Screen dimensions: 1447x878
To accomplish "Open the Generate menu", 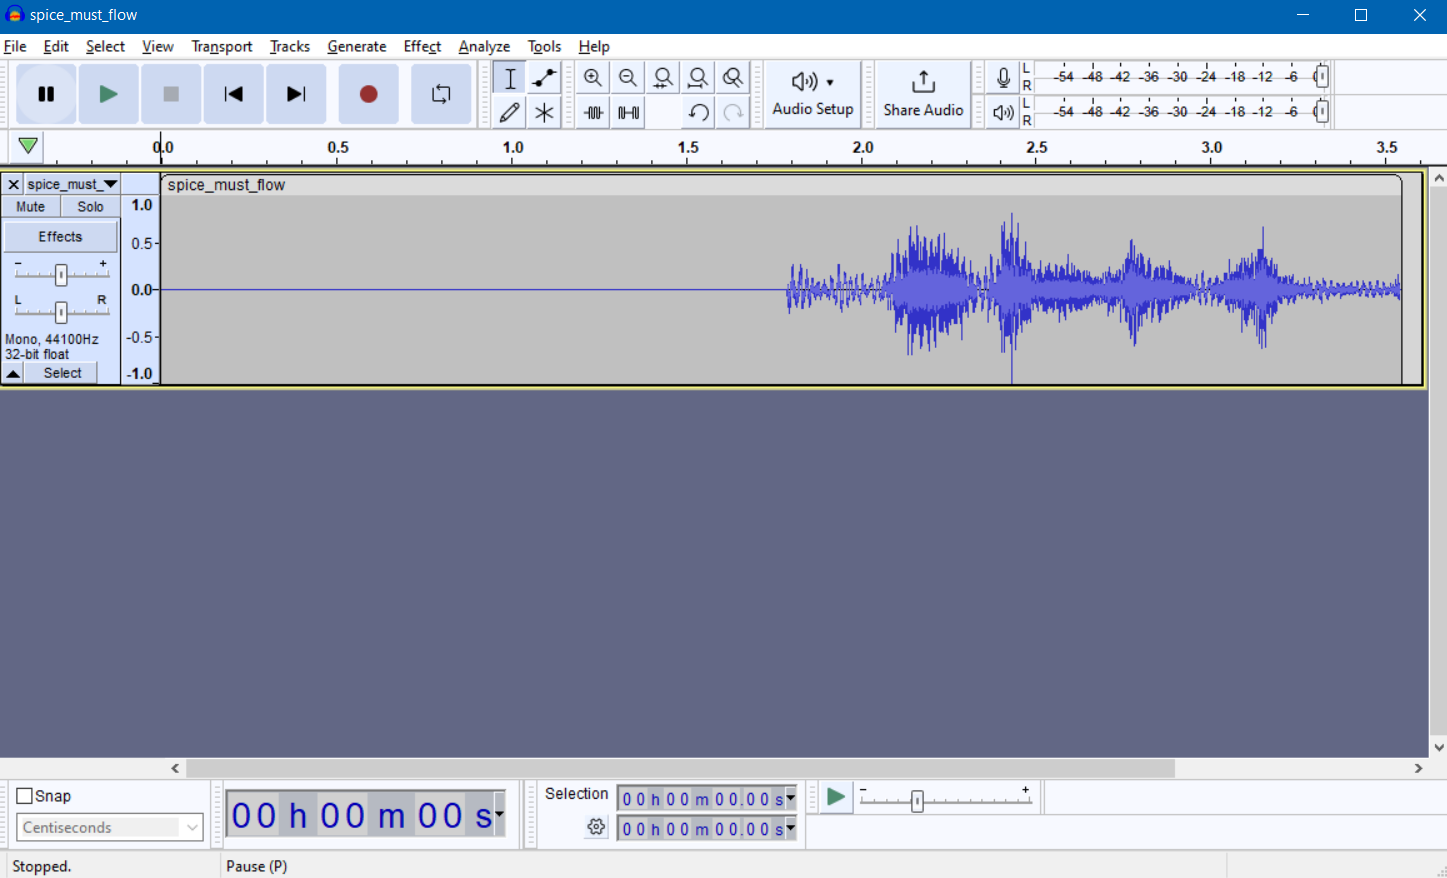I will pos(356,46).
